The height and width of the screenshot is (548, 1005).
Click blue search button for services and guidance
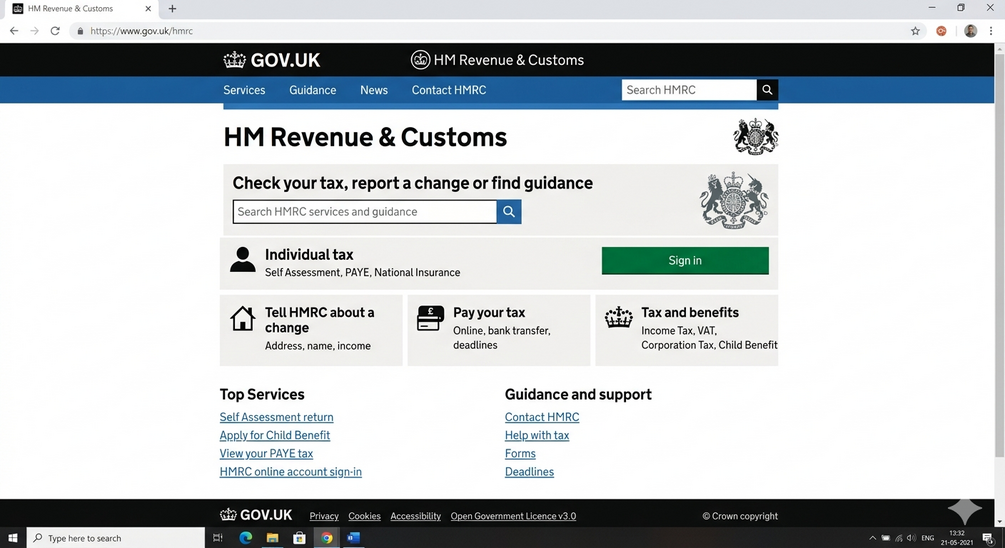click(509, 212)
